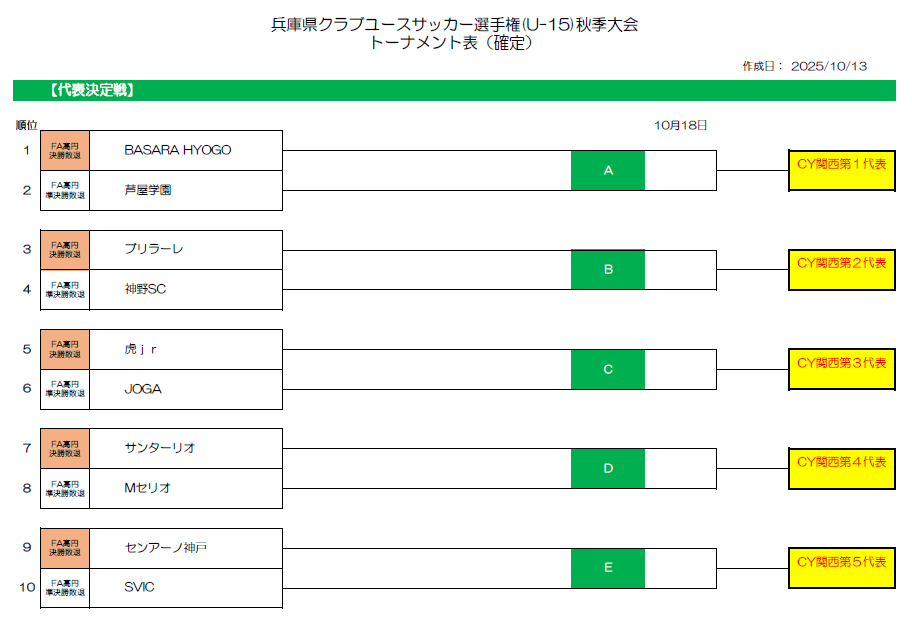Select the 神野SC team entry
This screenshot has width=912, height=623.
click(x=185, y=289)
